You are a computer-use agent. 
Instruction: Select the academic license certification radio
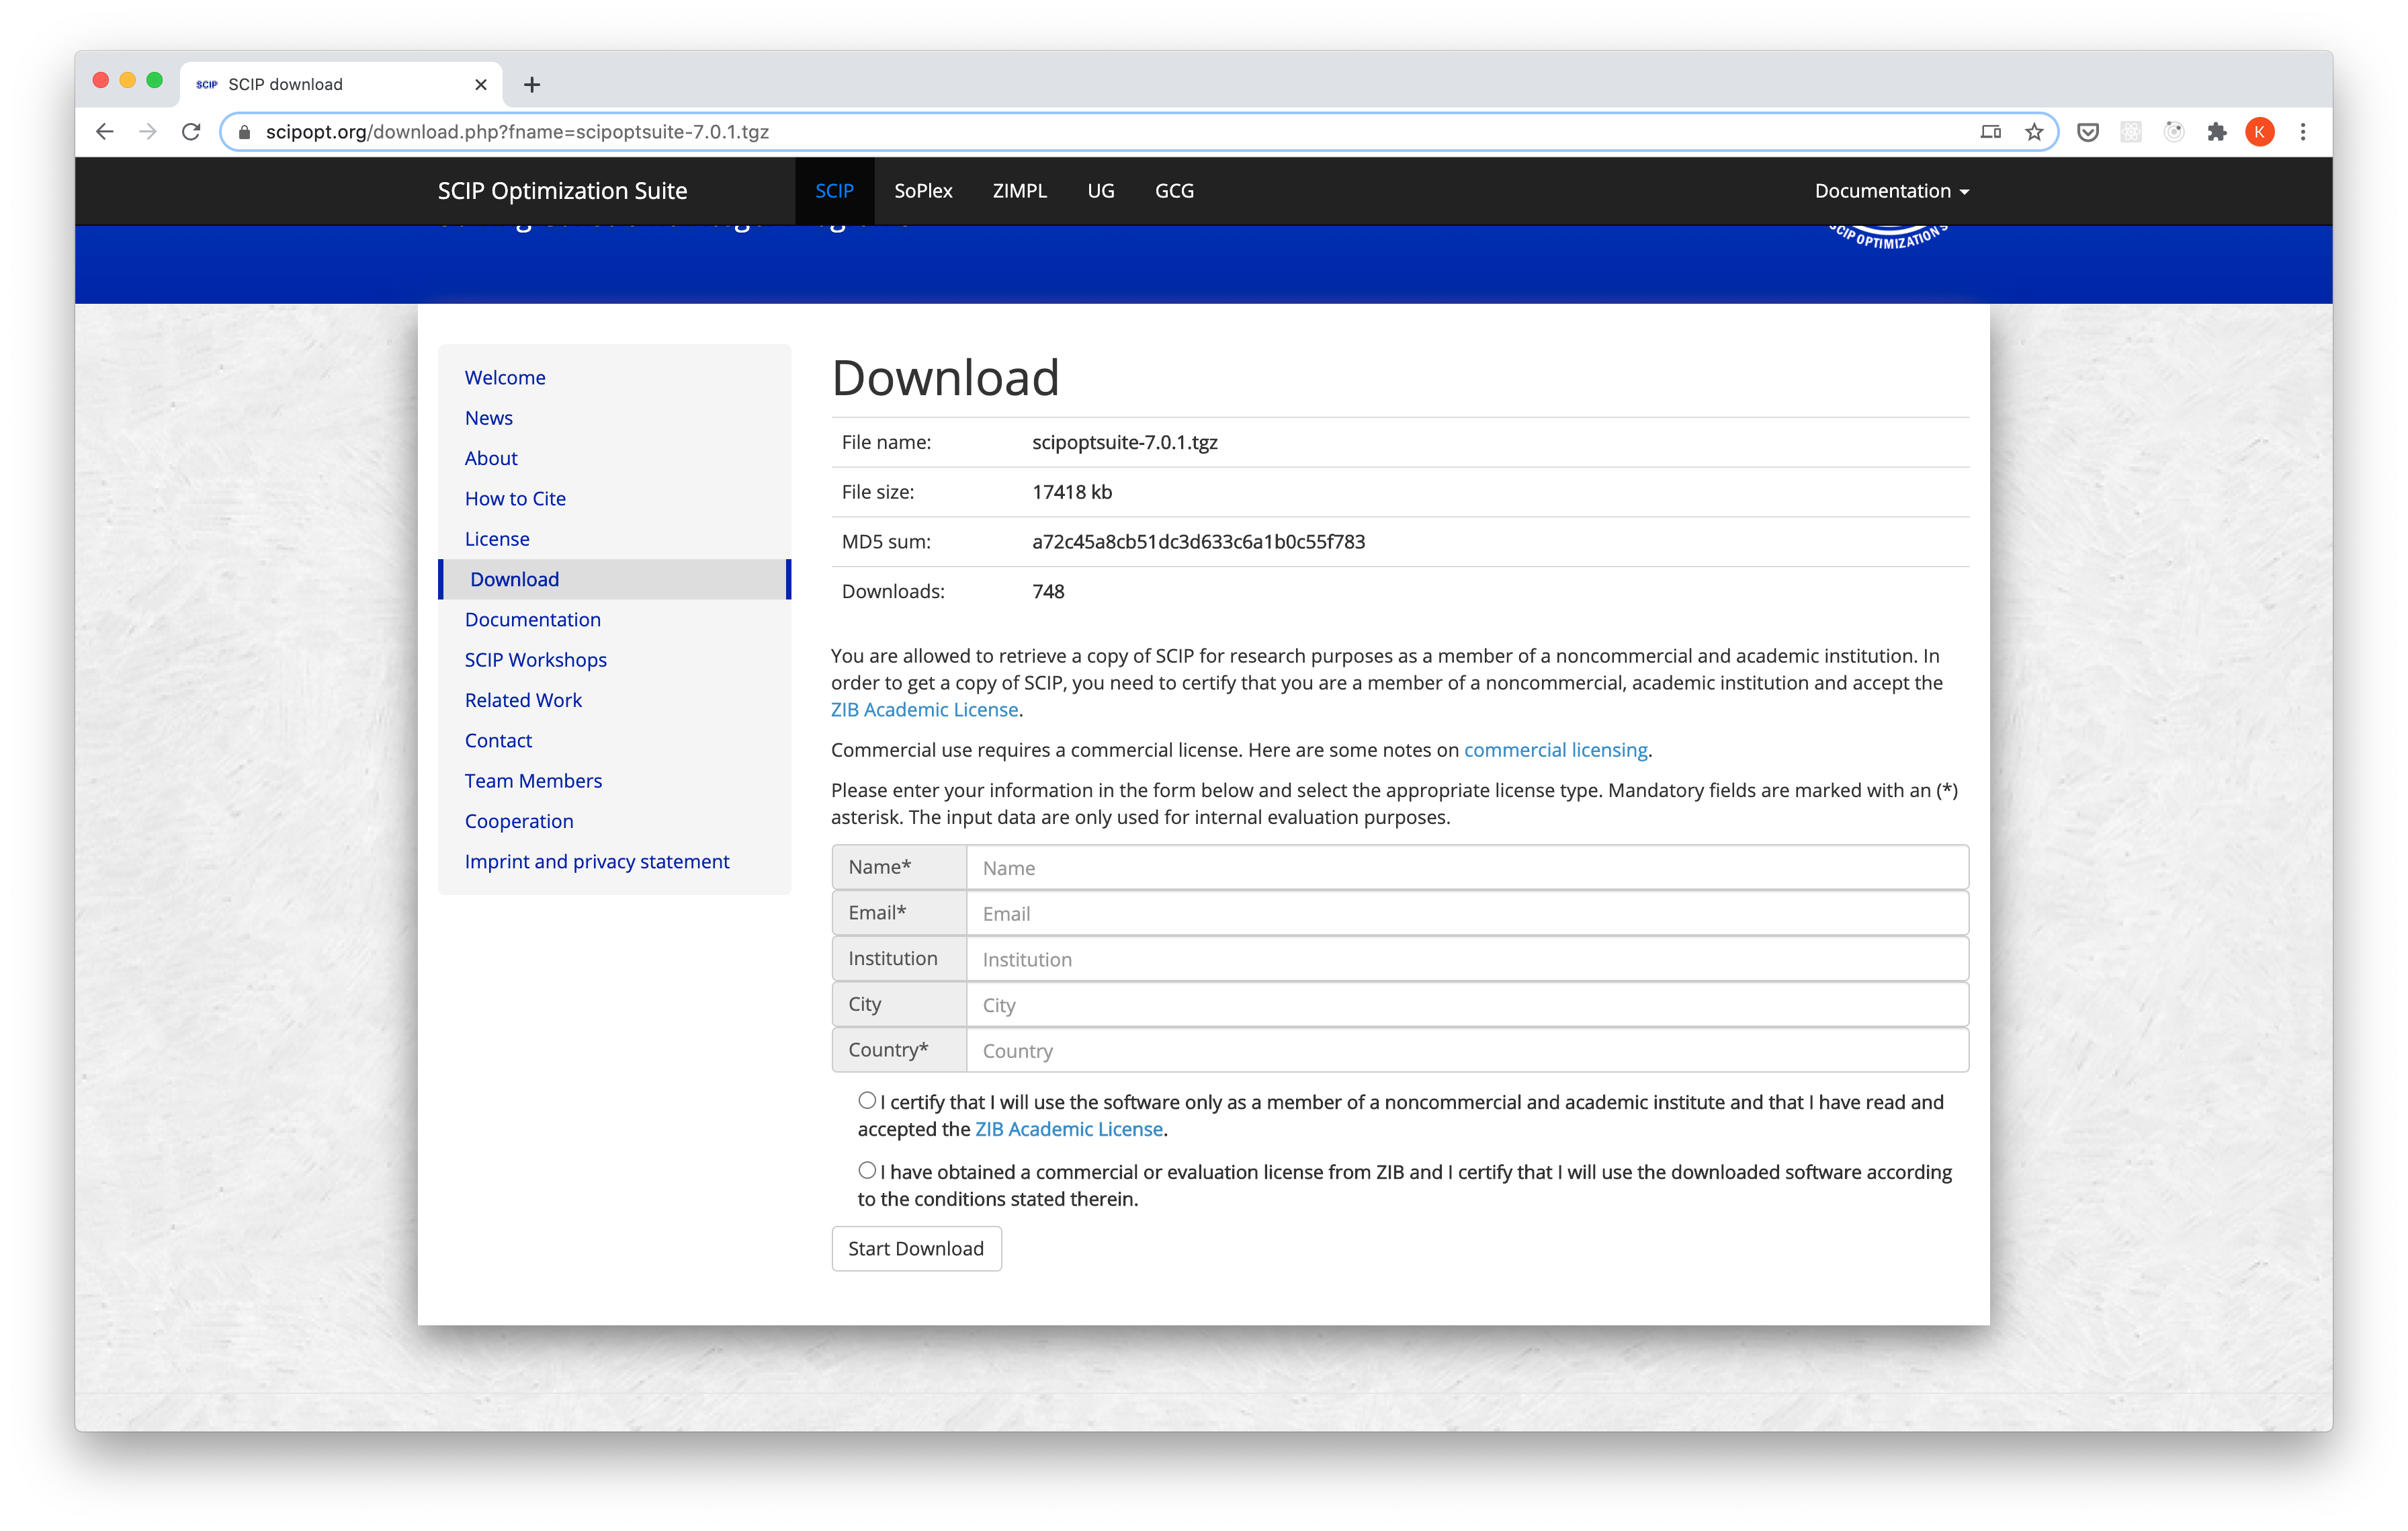tap(867, 1101)
